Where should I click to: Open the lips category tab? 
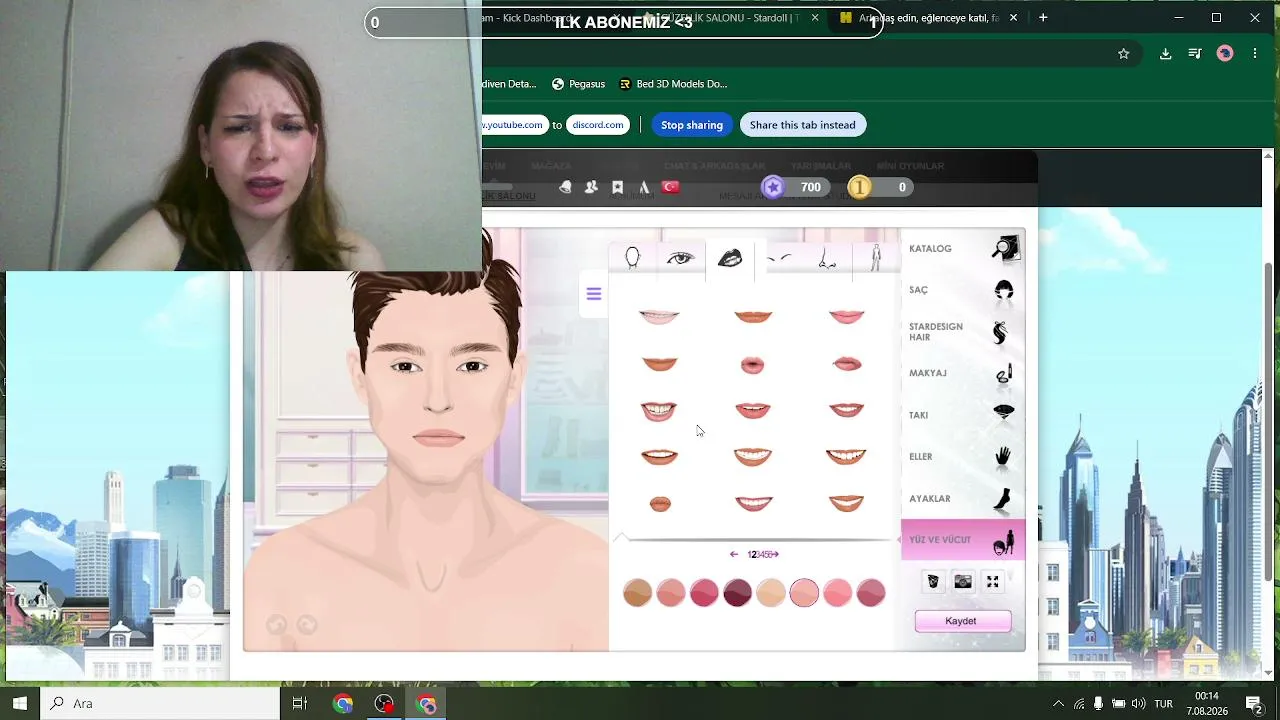click(730, 259)
